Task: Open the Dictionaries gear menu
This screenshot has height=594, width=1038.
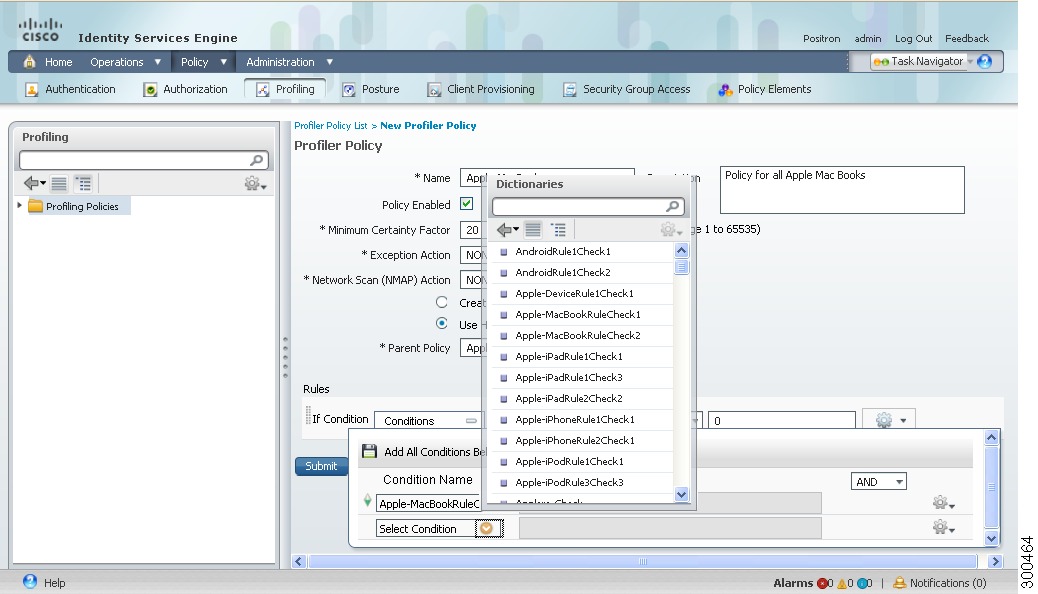Action: [671, 230]
